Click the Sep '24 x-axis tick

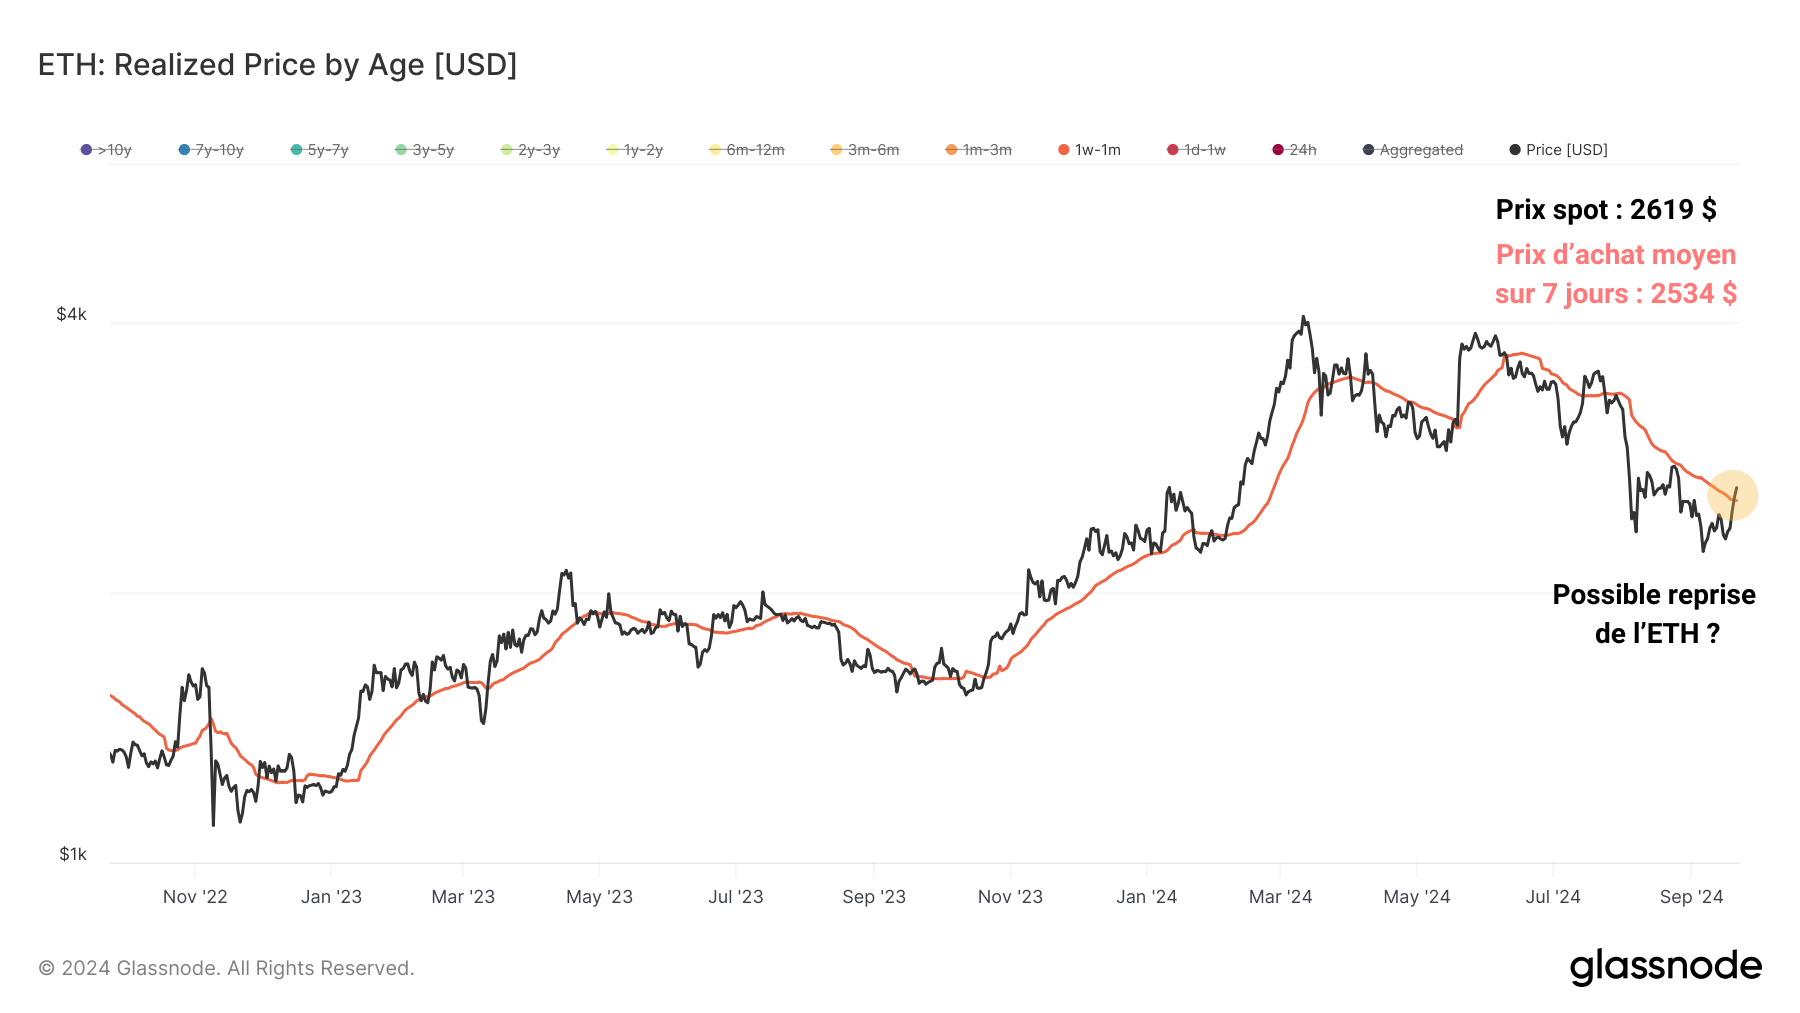click(x=1691, y=897)
